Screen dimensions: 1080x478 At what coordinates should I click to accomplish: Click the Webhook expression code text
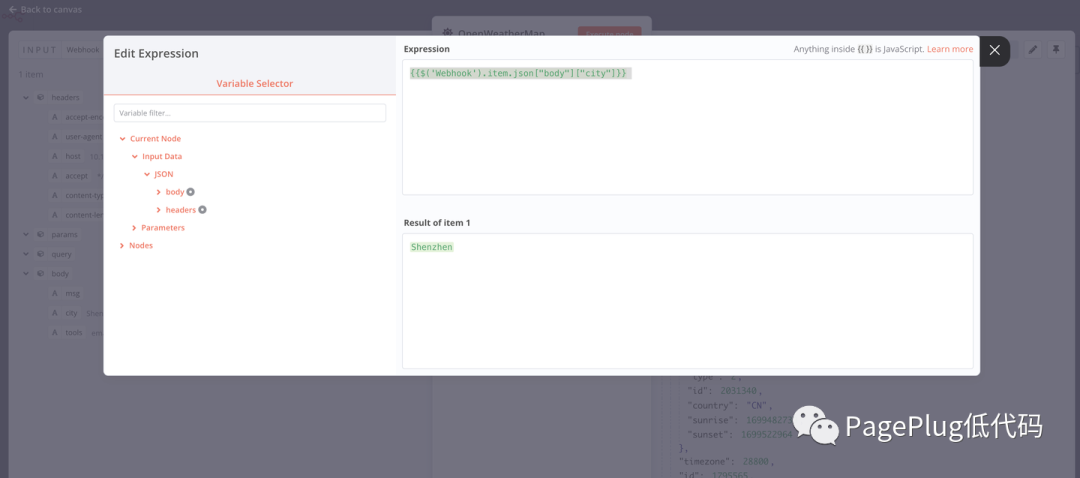tap(518, 73)
